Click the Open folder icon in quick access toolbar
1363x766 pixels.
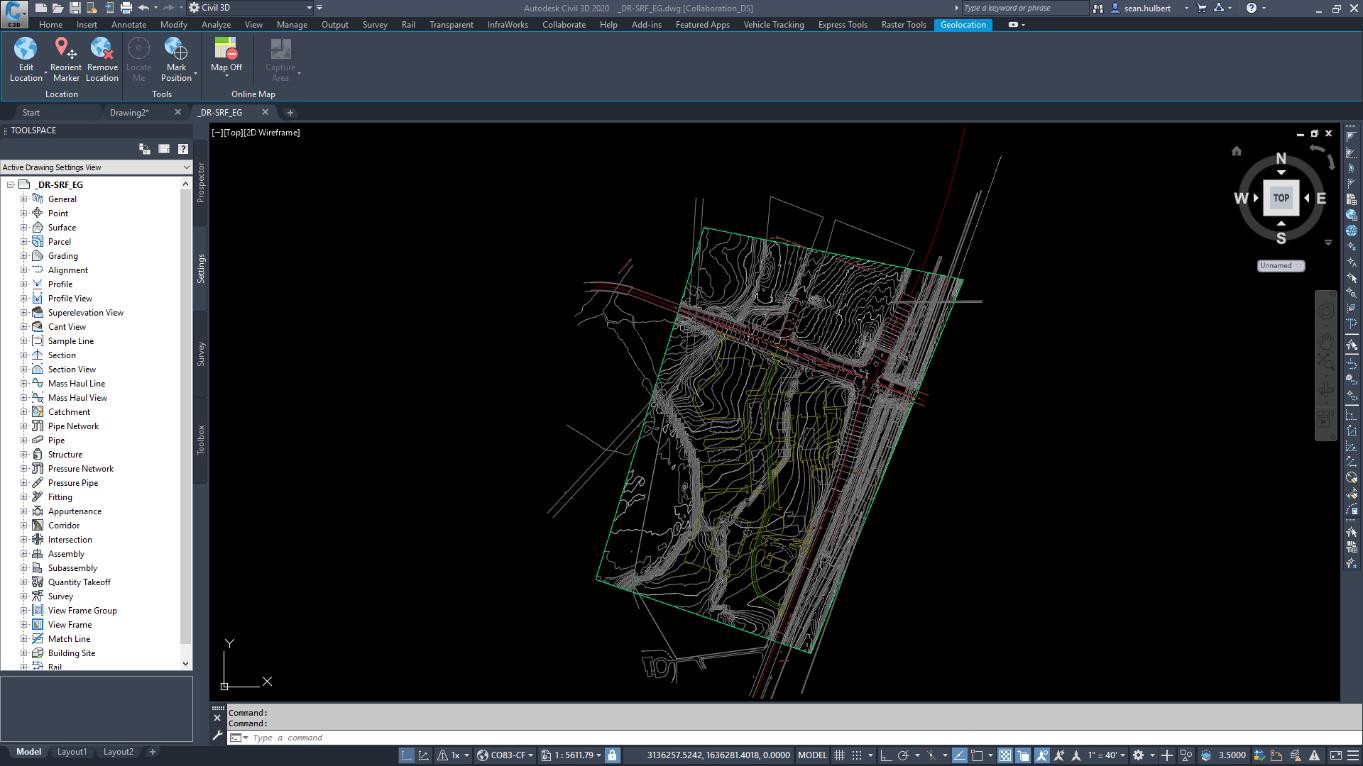58,8
